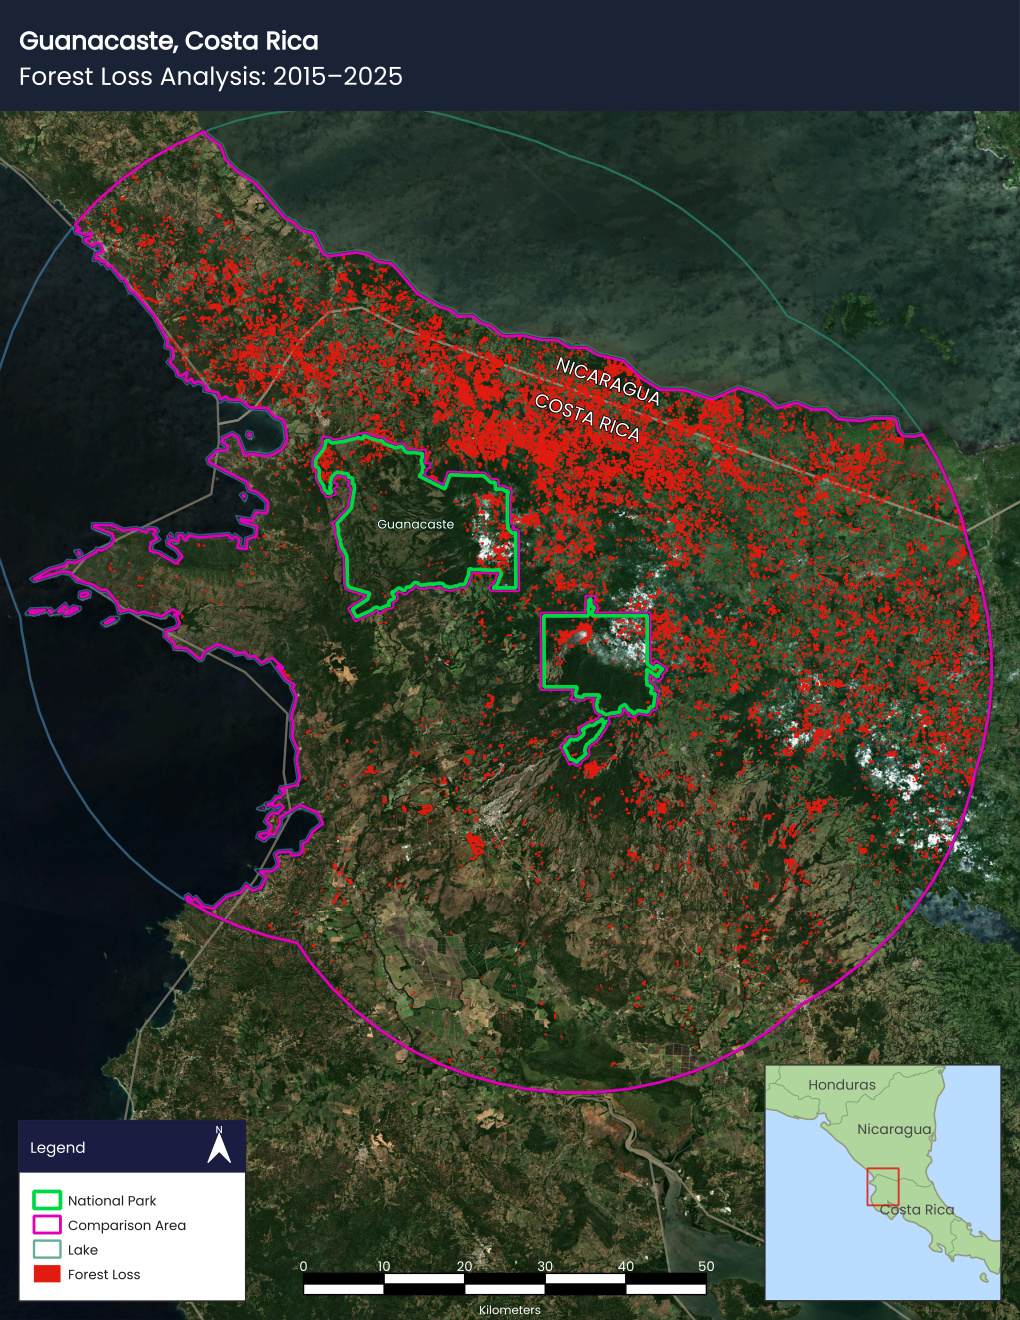Click the "40" mark on the scale bar
Screen dimensions: 1020x1320
626,1266
